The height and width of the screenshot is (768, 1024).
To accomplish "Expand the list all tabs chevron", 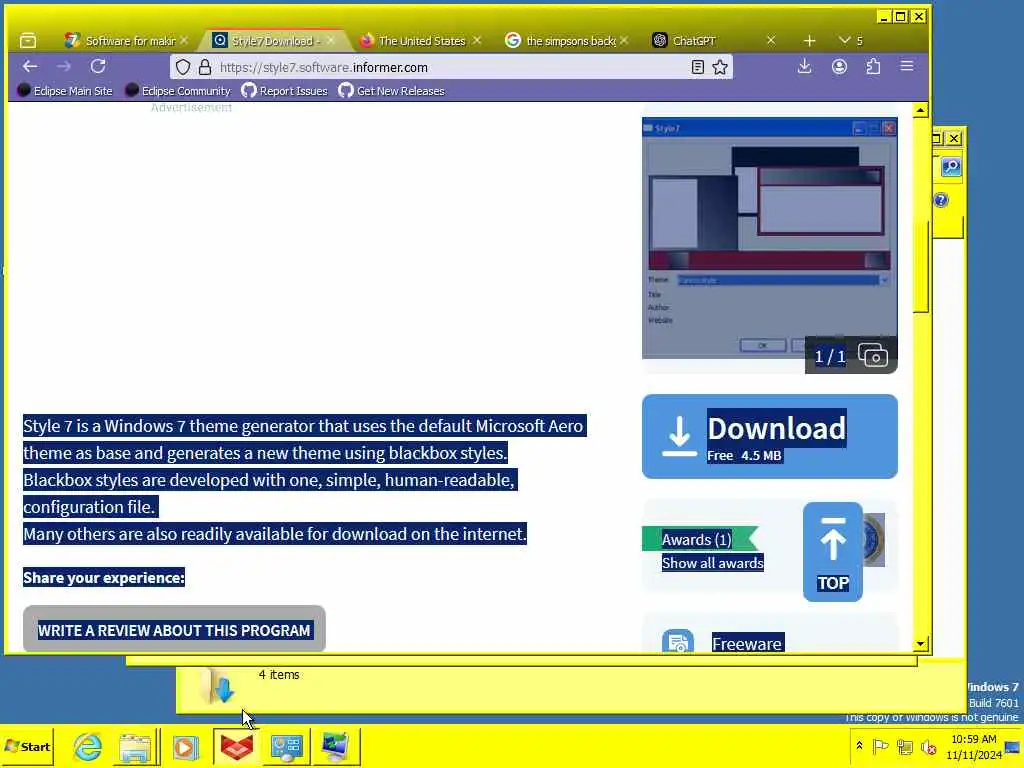I will coord(844,40).
